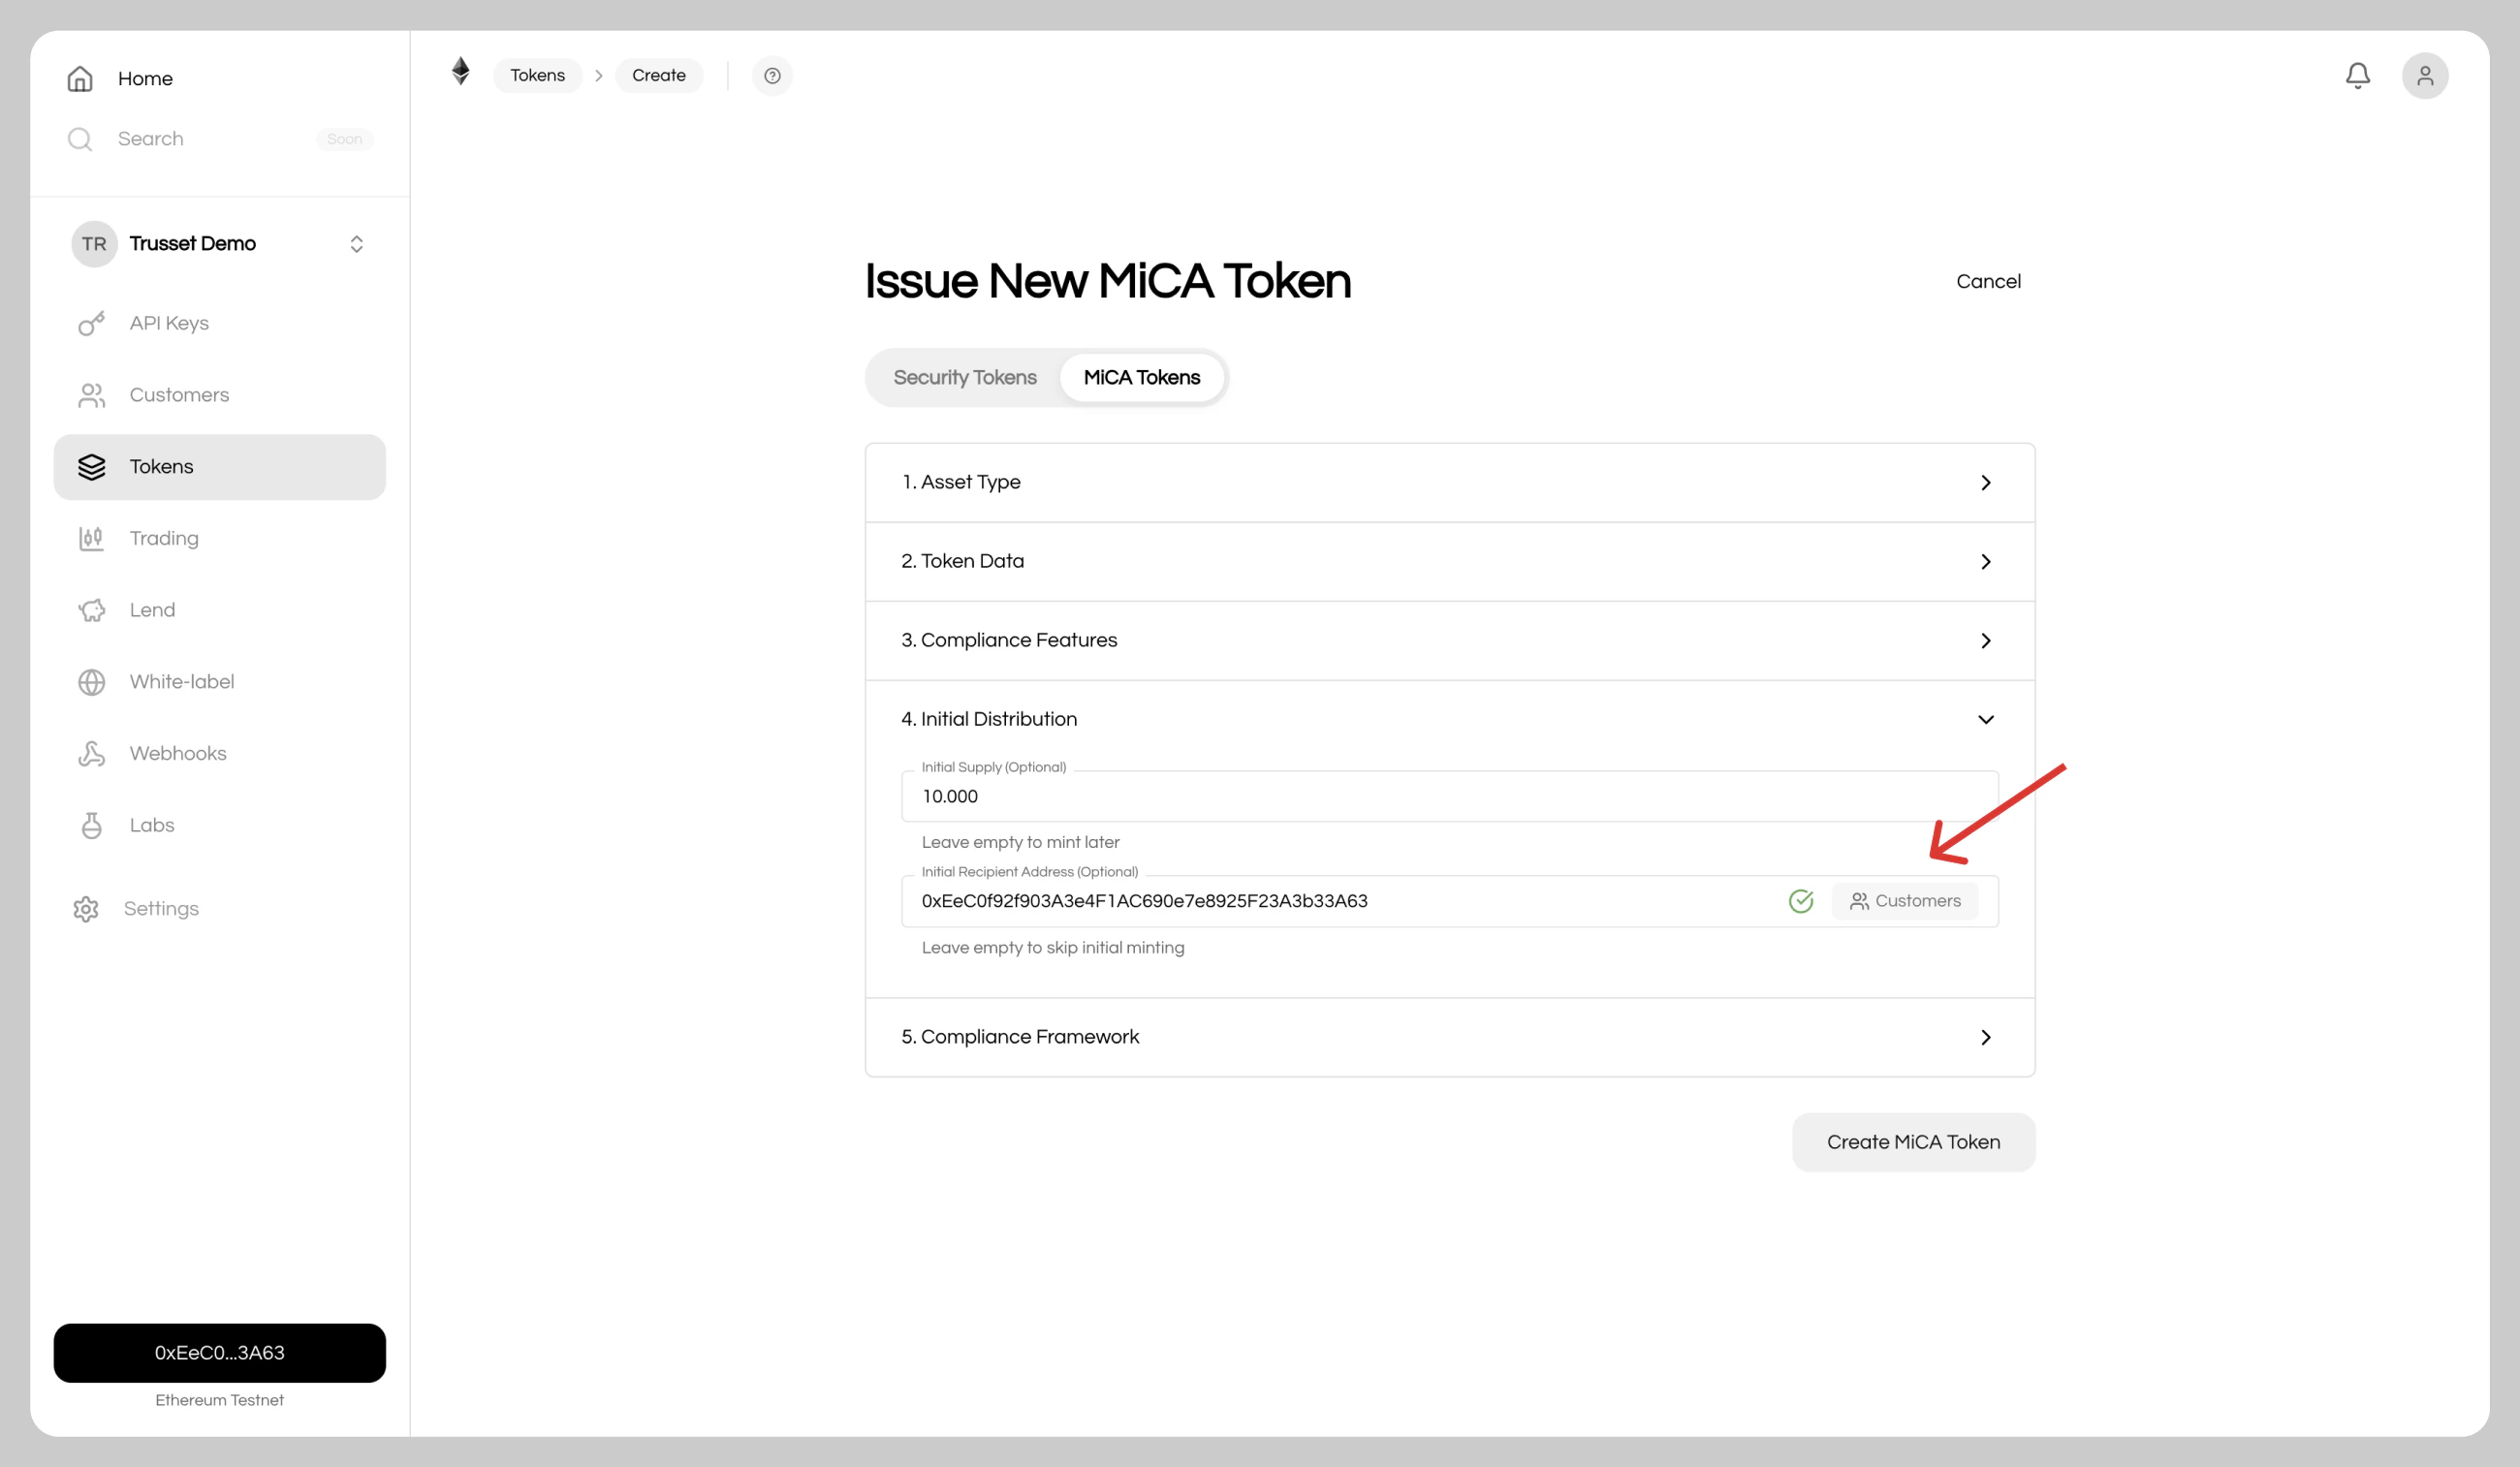2520x1467 pixels.
Task: Expand the Compliance Features section
Action: [x=1986, y=640]
